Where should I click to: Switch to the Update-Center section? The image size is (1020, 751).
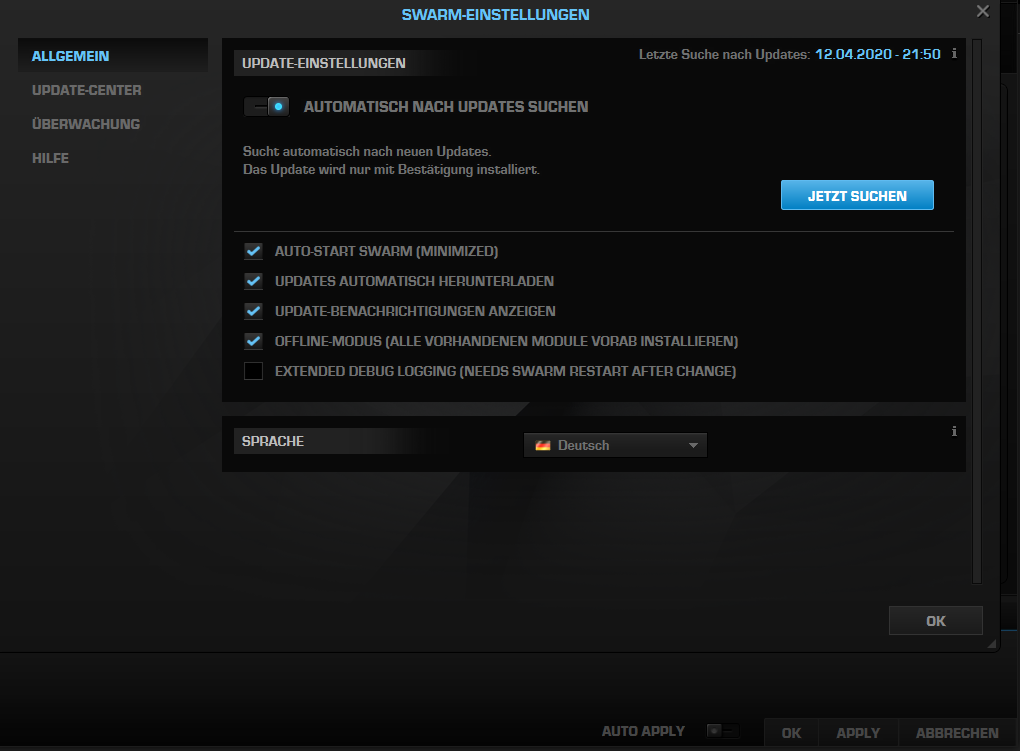tap(87, 90)
